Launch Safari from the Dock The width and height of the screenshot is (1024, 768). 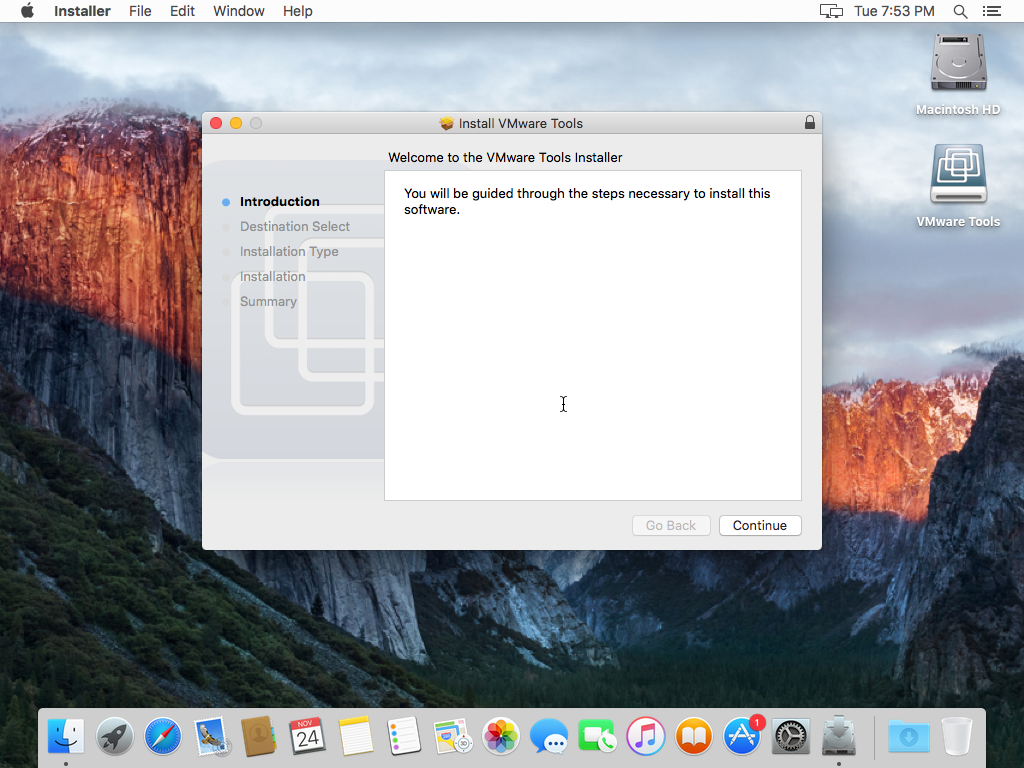click(x=163, y=736)
